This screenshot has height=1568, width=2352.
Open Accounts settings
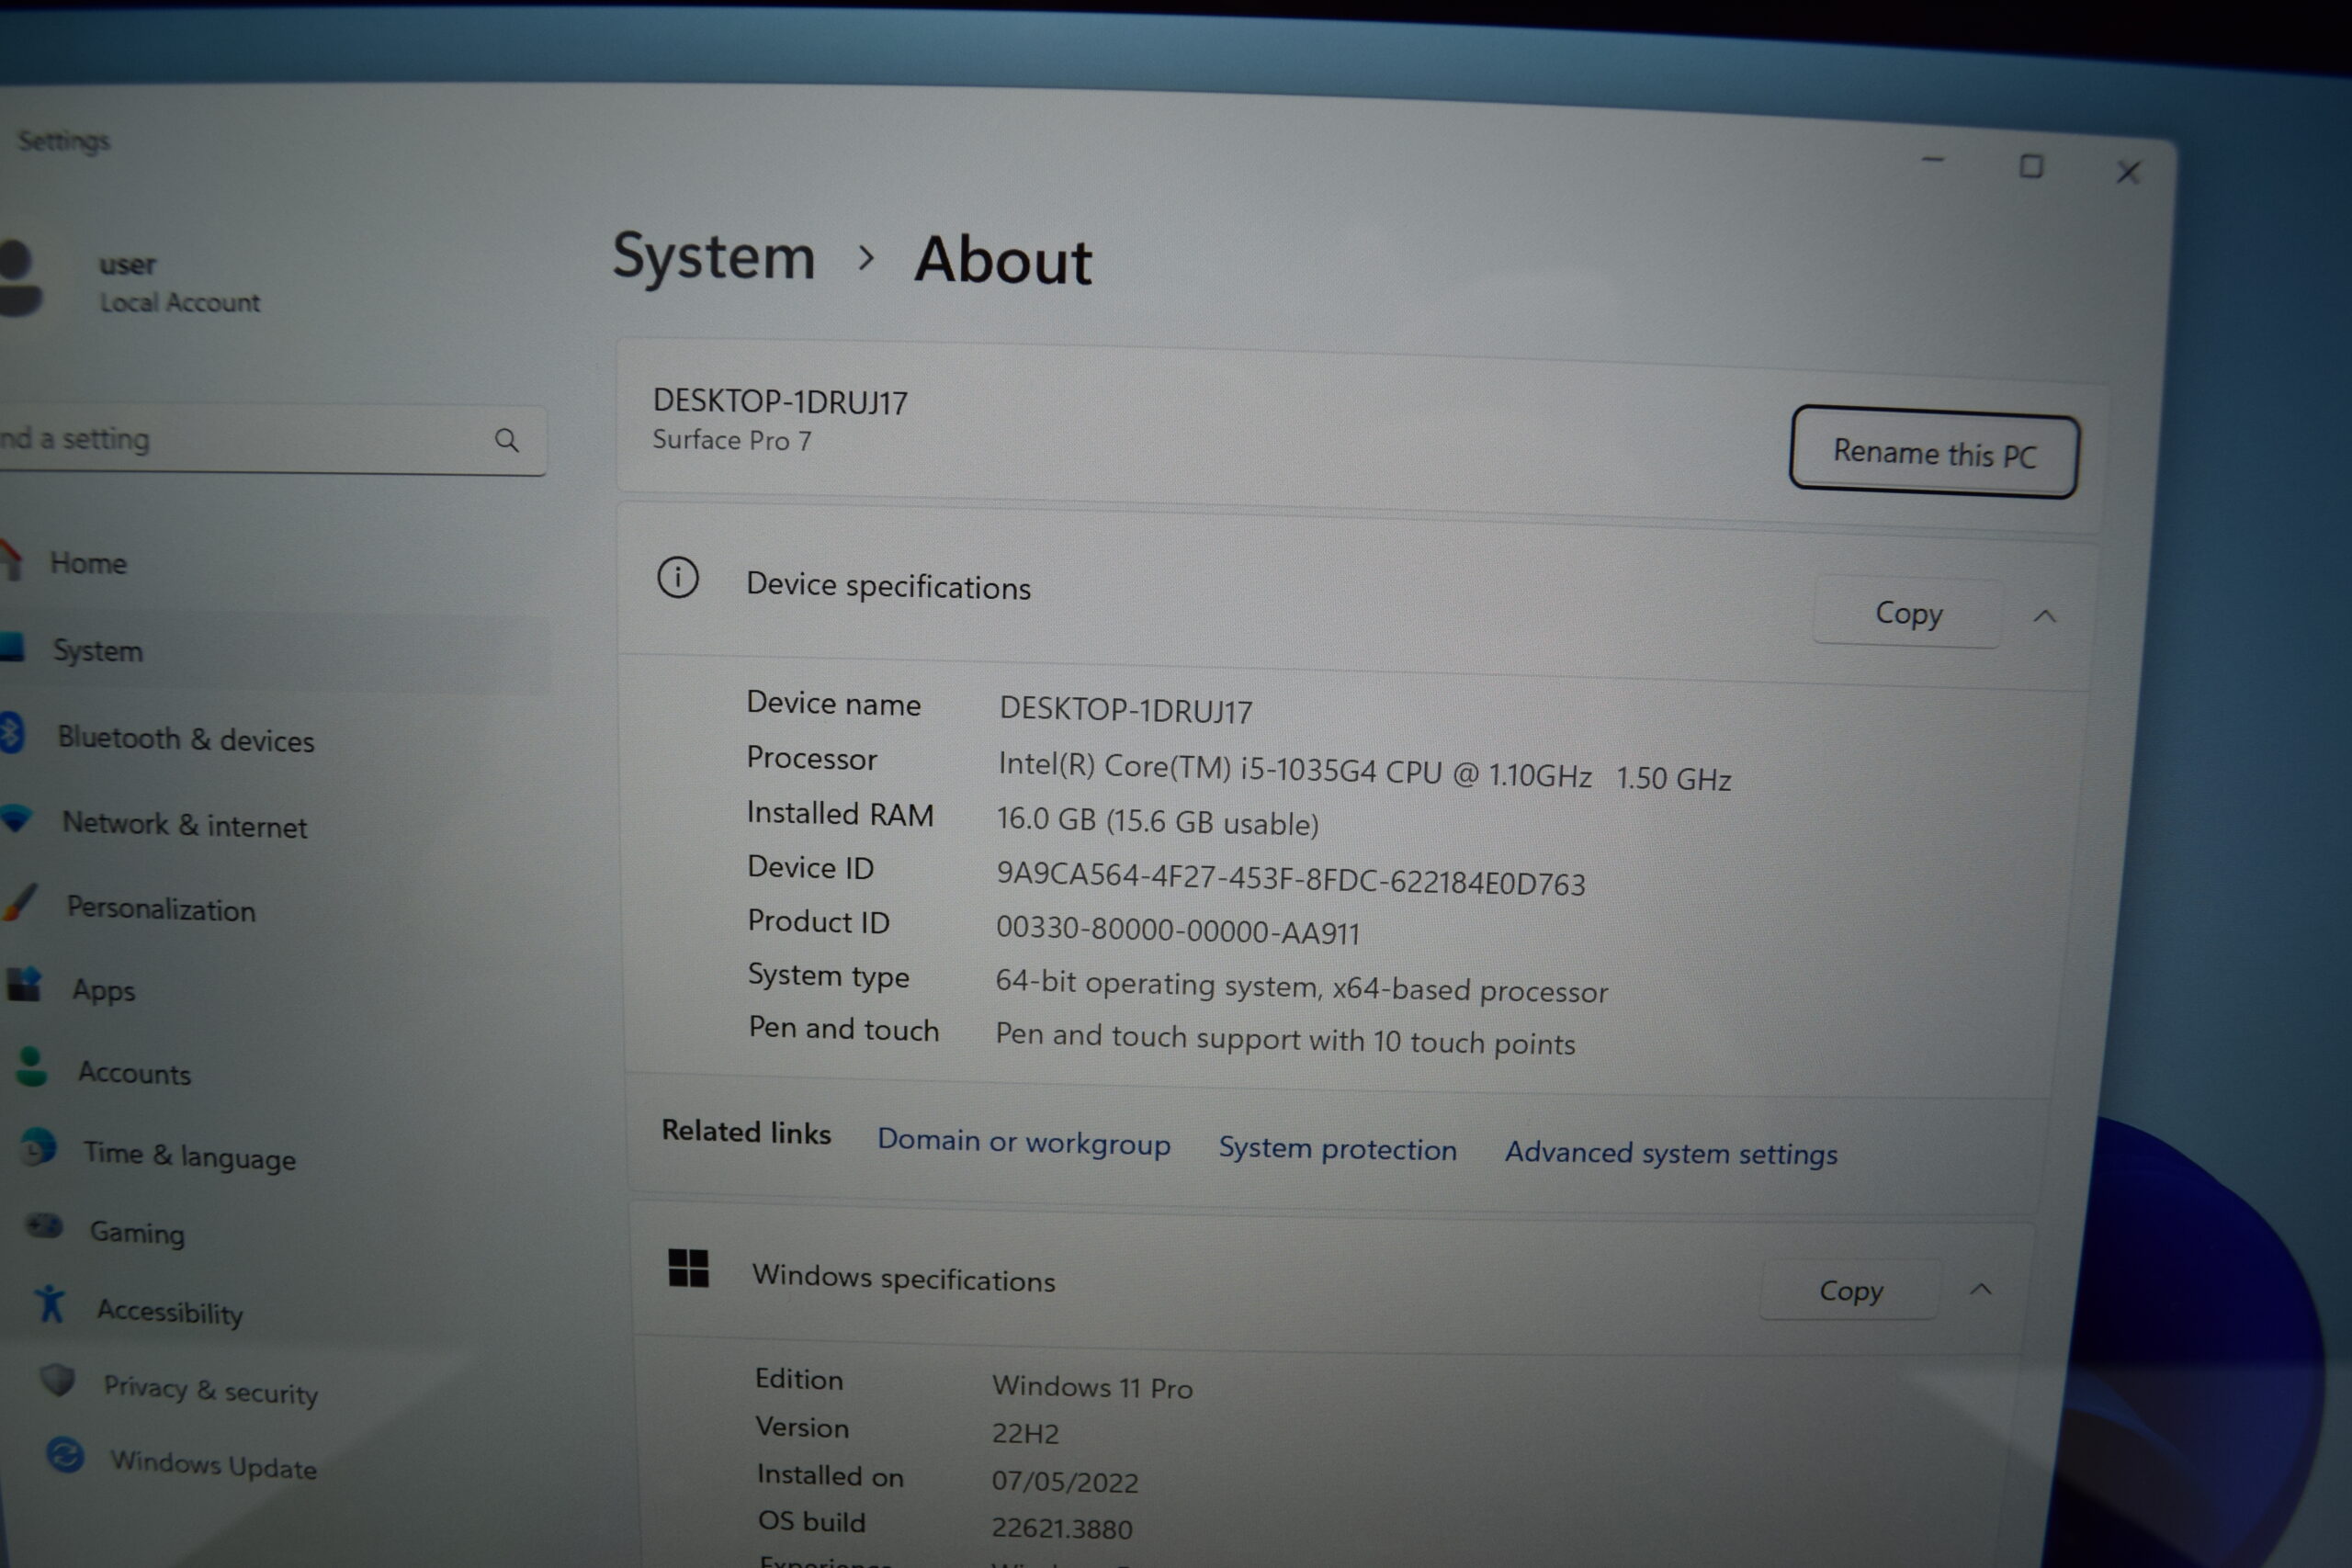[135, 1073]
